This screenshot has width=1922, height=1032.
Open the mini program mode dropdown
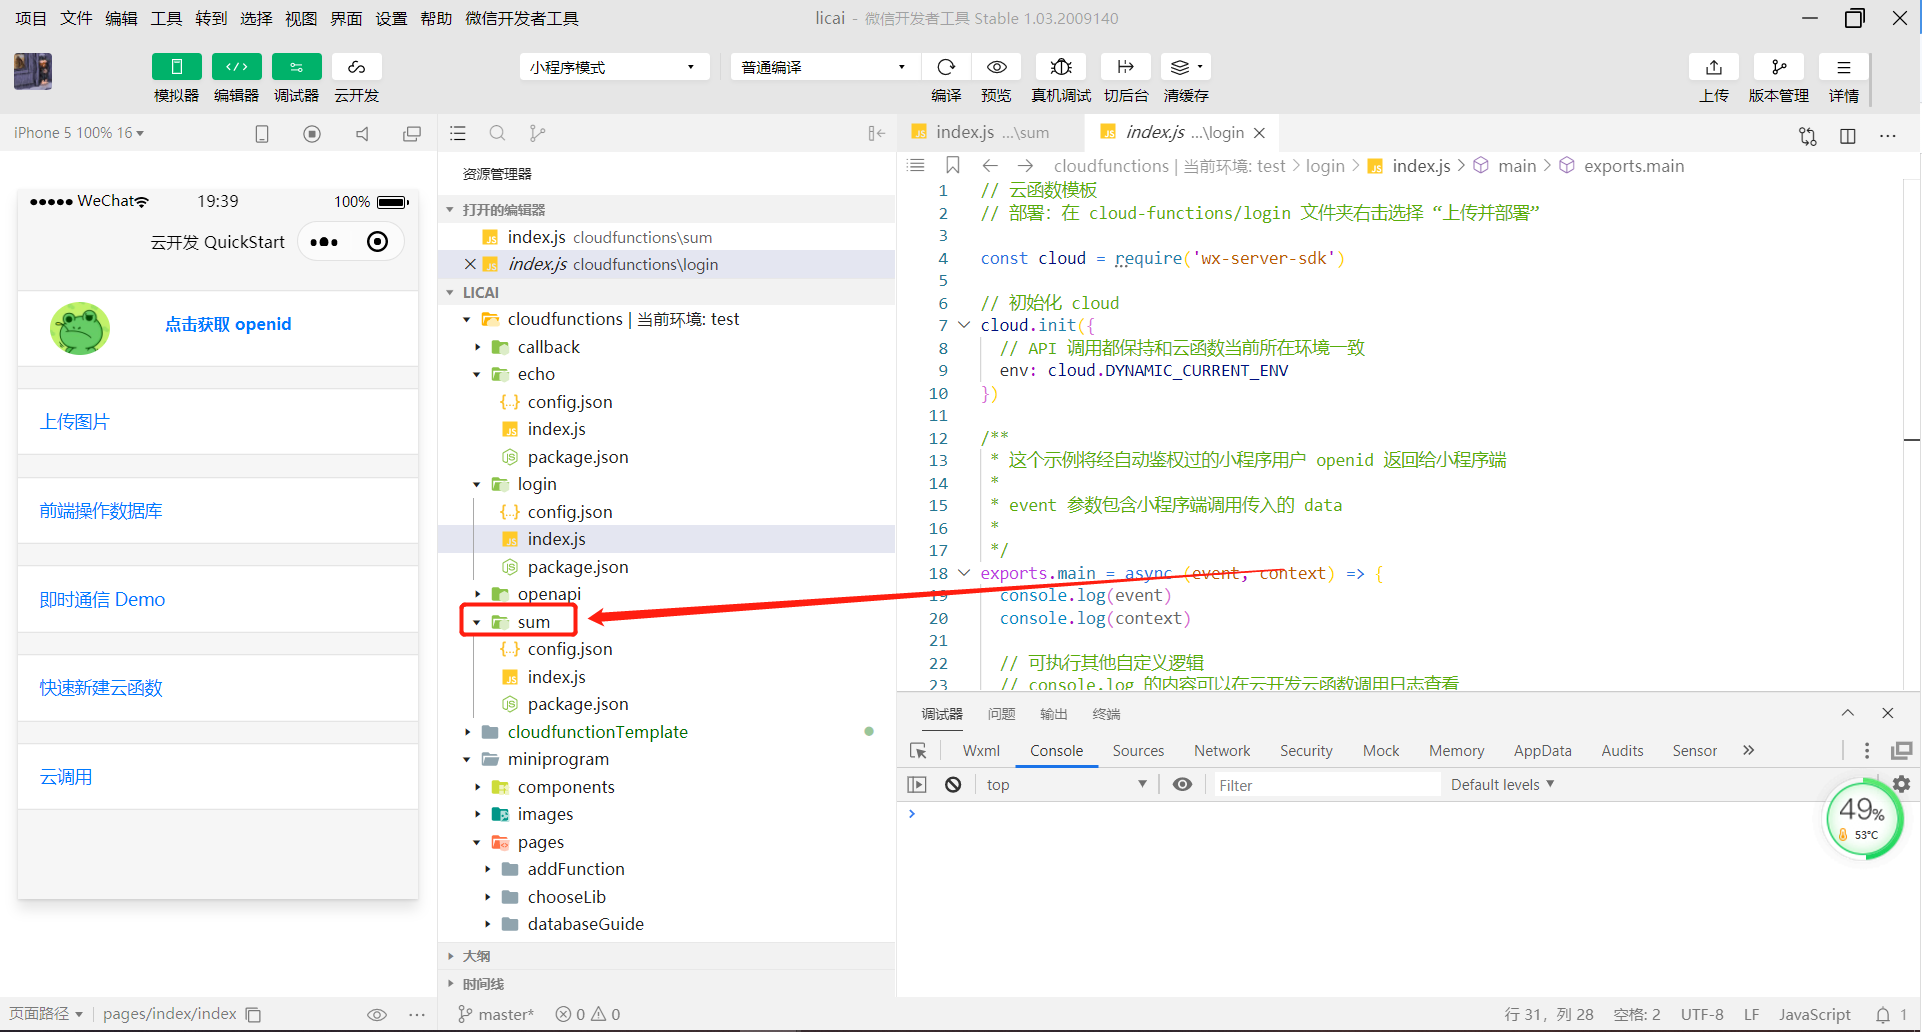[614, 67]
